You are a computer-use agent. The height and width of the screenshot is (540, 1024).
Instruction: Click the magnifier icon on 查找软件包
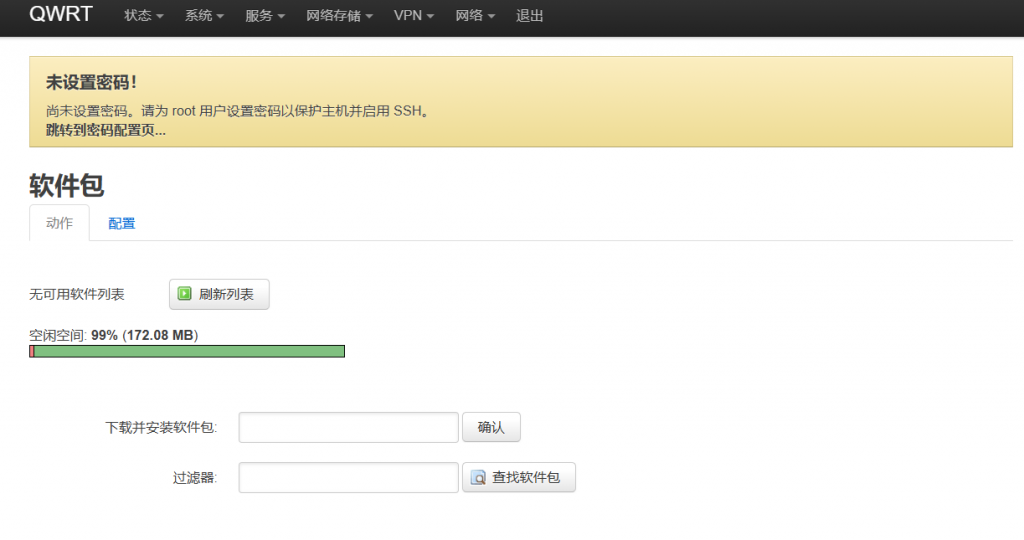tap(479, 478)
